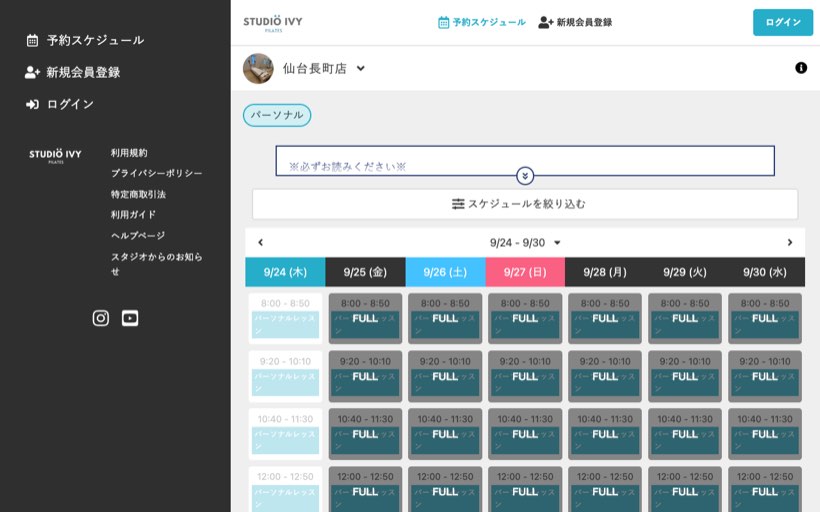Click the blue ログイン button
Screen dimensions: 820x512
tap(783, 22)
